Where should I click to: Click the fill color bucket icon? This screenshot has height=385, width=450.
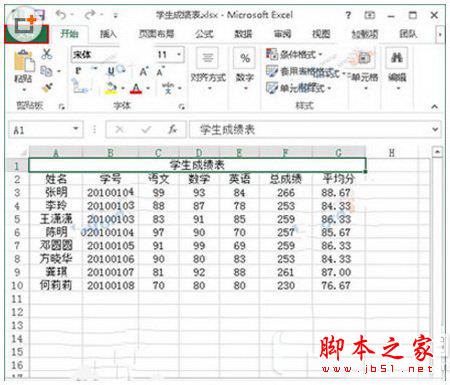[x=111, y=88]
